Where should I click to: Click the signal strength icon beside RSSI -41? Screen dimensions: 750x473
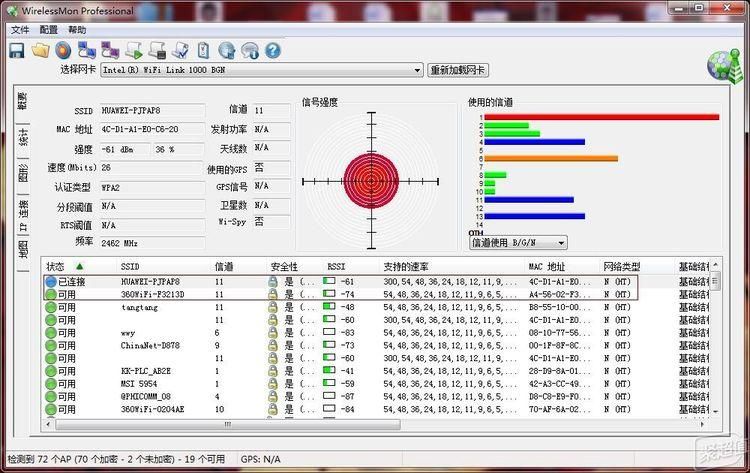point(329,370)
